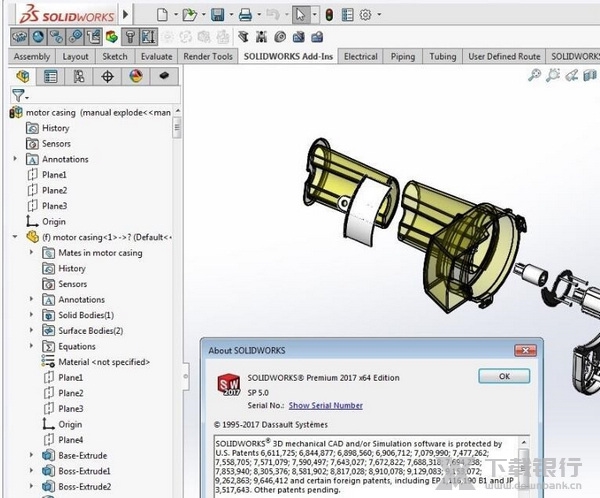Open the Options gear dropdown arrow
Viewport: 600px width, 498px height.
pyautogui.click(x=379, y=15)
